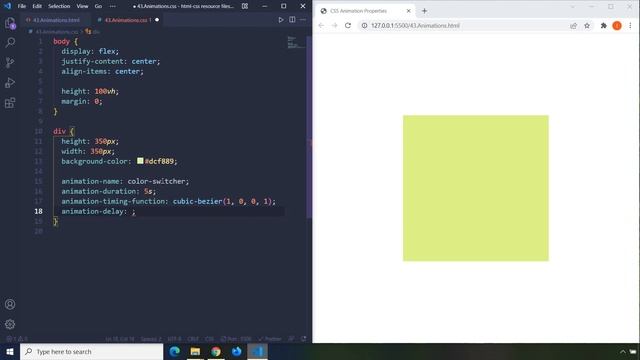The height and width of the screenshot is (360, 640).
Task: Click the unsaved dot on the 43.Animations.css tab
Action: pyautogui.click(x=157, y=20)
